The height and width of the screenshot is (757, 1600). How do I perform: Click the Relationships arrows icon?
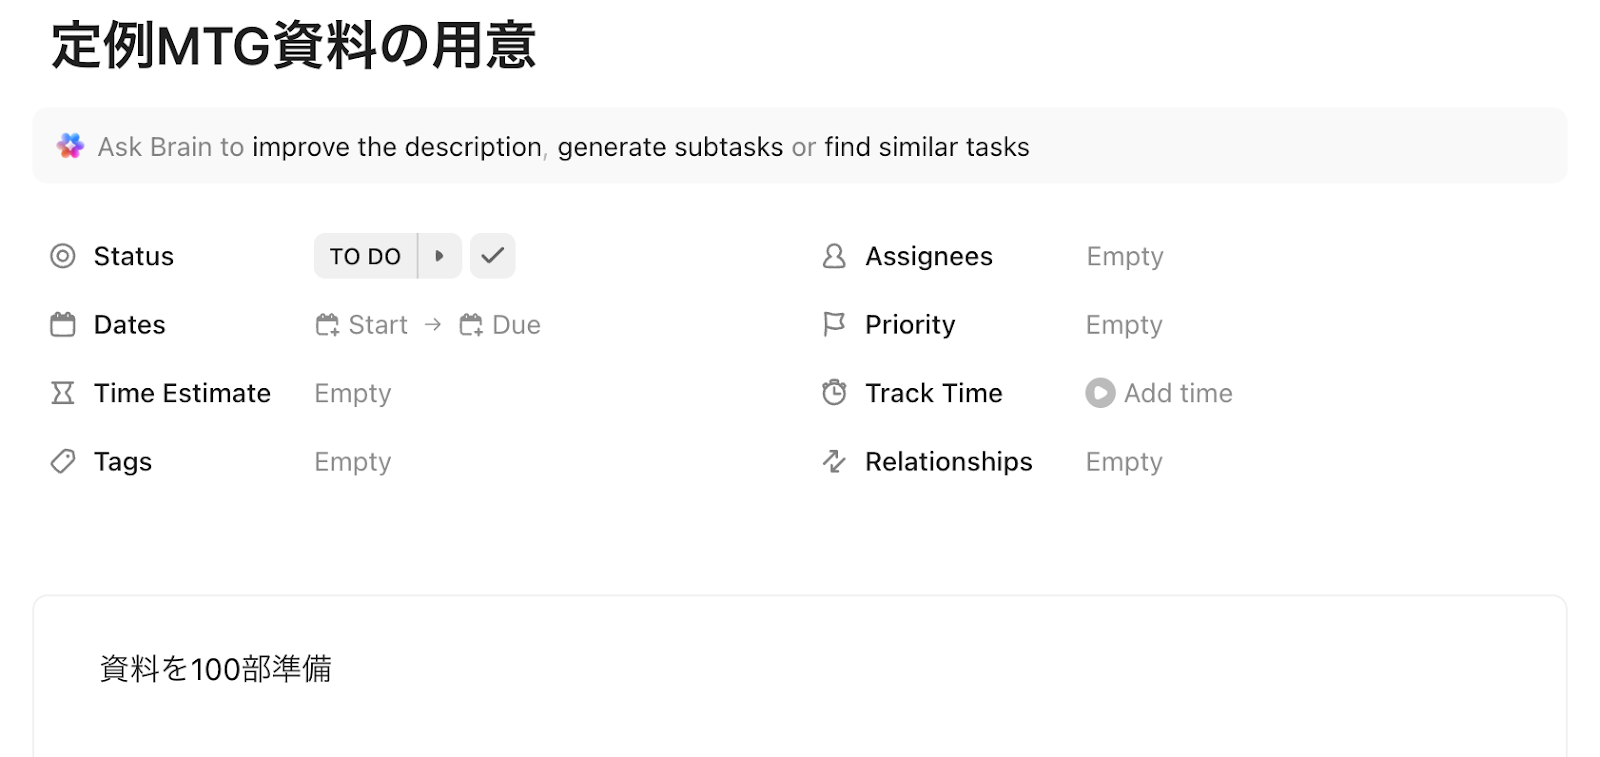click(834, 461)
